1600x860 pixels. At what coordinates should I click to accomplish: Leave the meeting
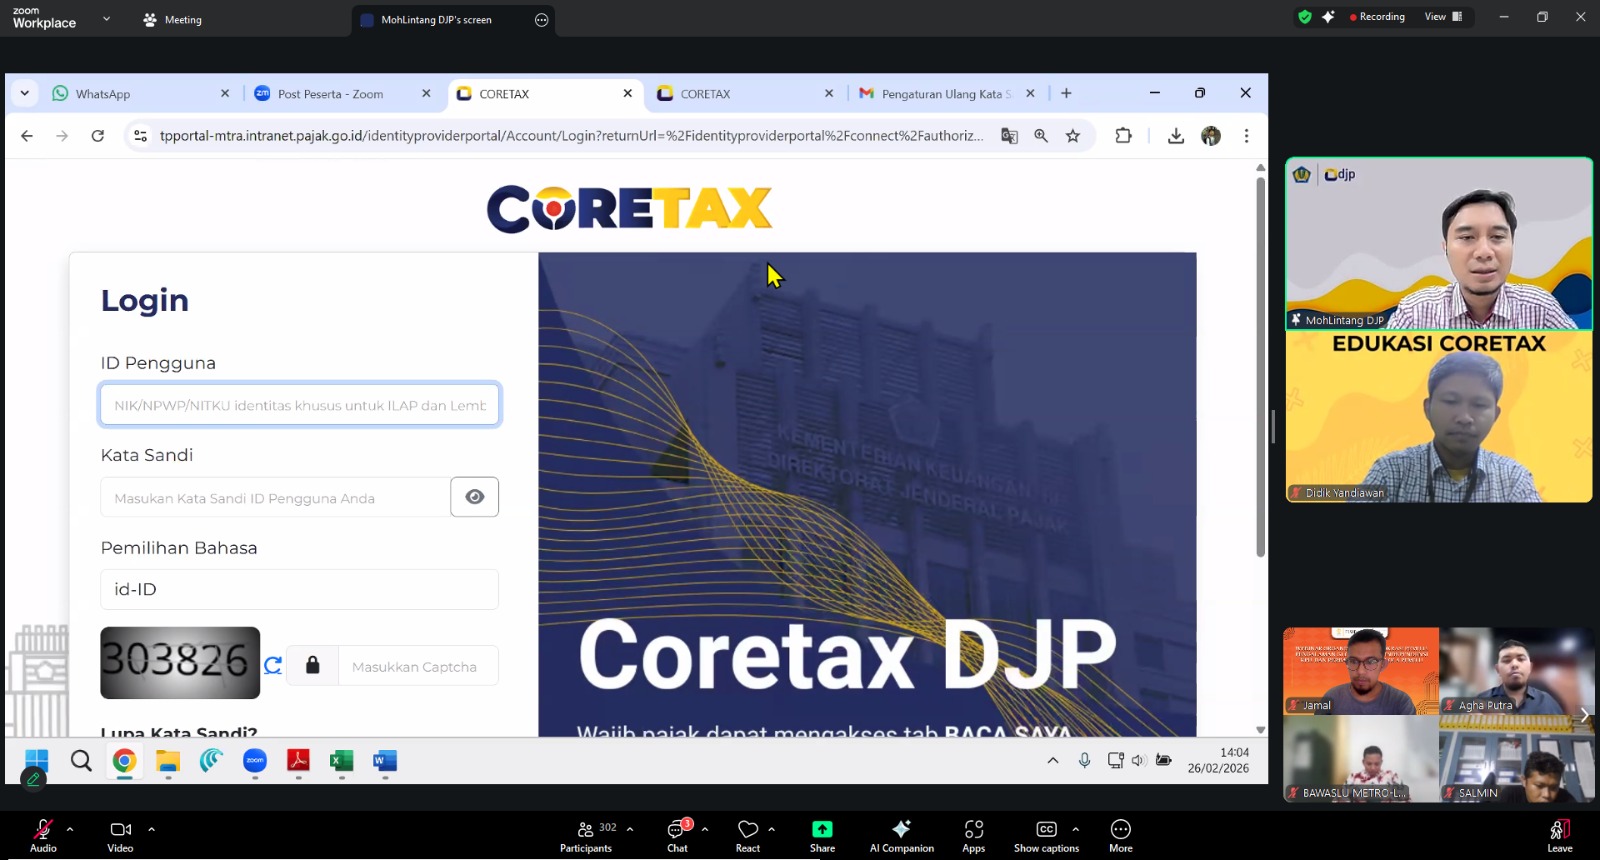pos(1559,834)
